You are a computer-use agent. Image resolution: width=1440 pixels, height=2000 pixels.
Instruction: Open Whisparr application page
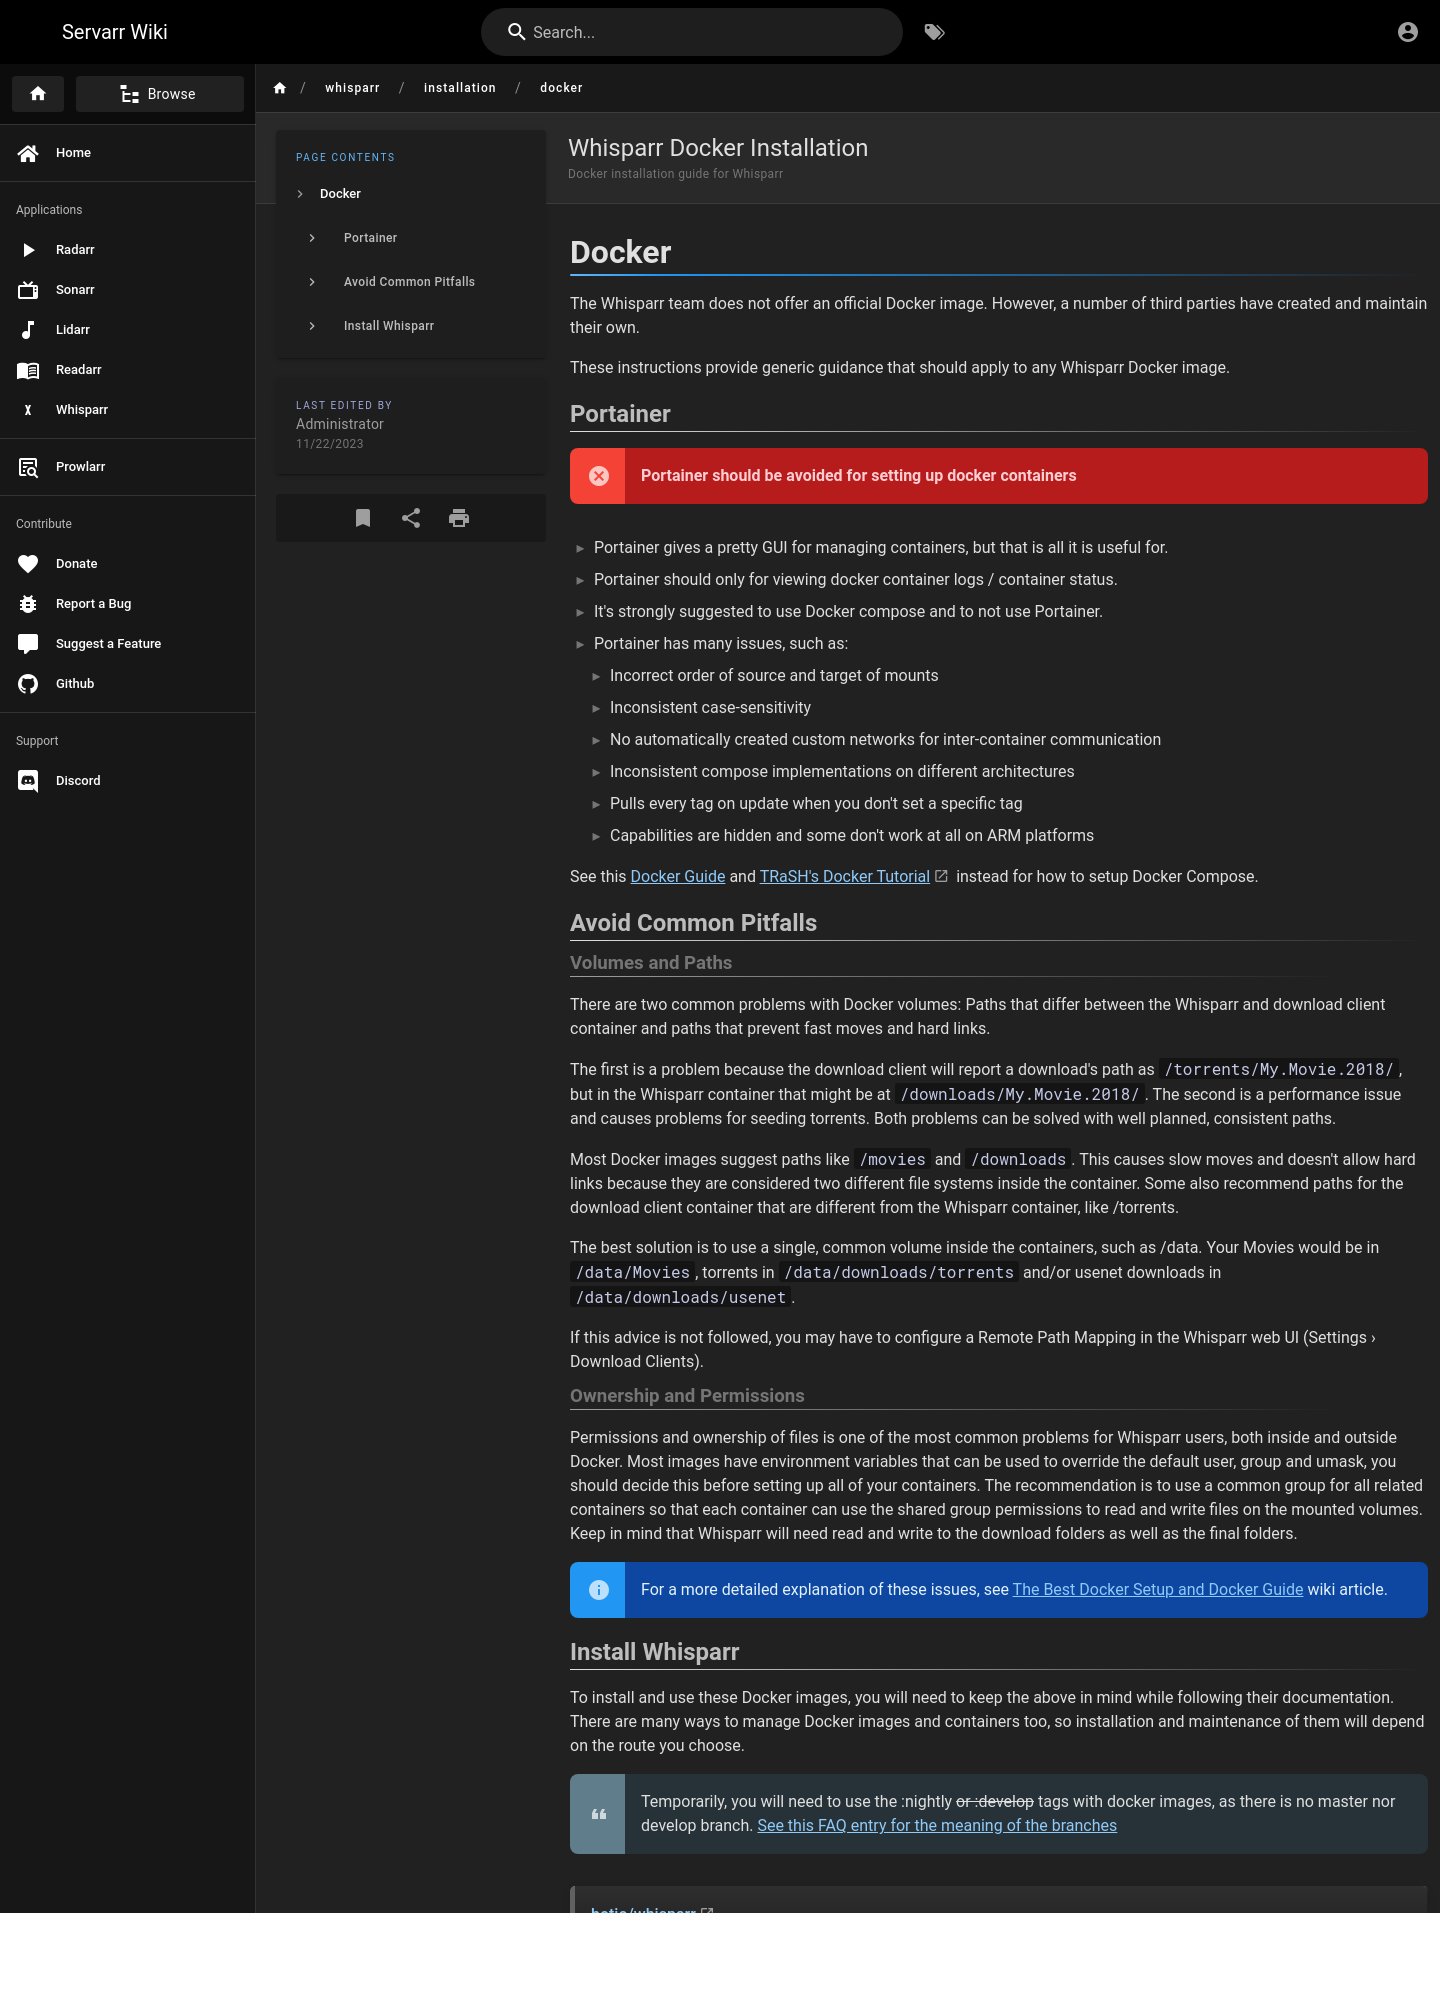pos(127,410)
